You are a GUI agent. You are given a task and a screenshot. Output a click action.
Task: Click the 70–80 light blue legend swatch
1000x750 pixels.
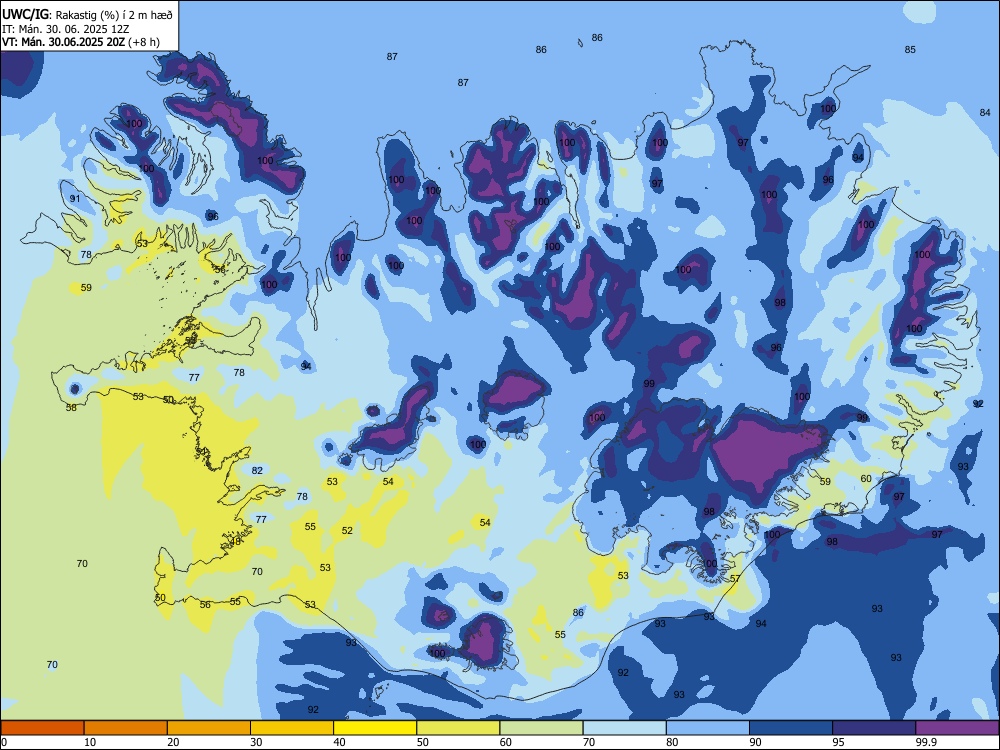(x=624, y=728)
